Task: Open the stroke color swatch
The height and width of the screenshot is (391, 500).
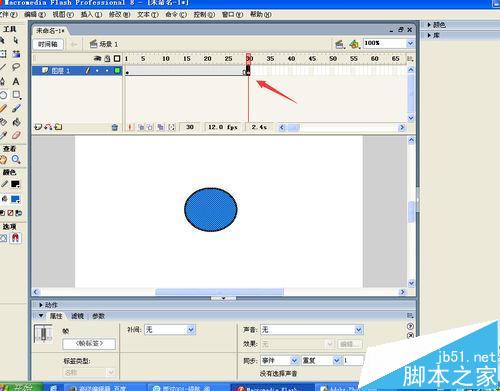Action: pyautogui.click(x=15, y=184)
